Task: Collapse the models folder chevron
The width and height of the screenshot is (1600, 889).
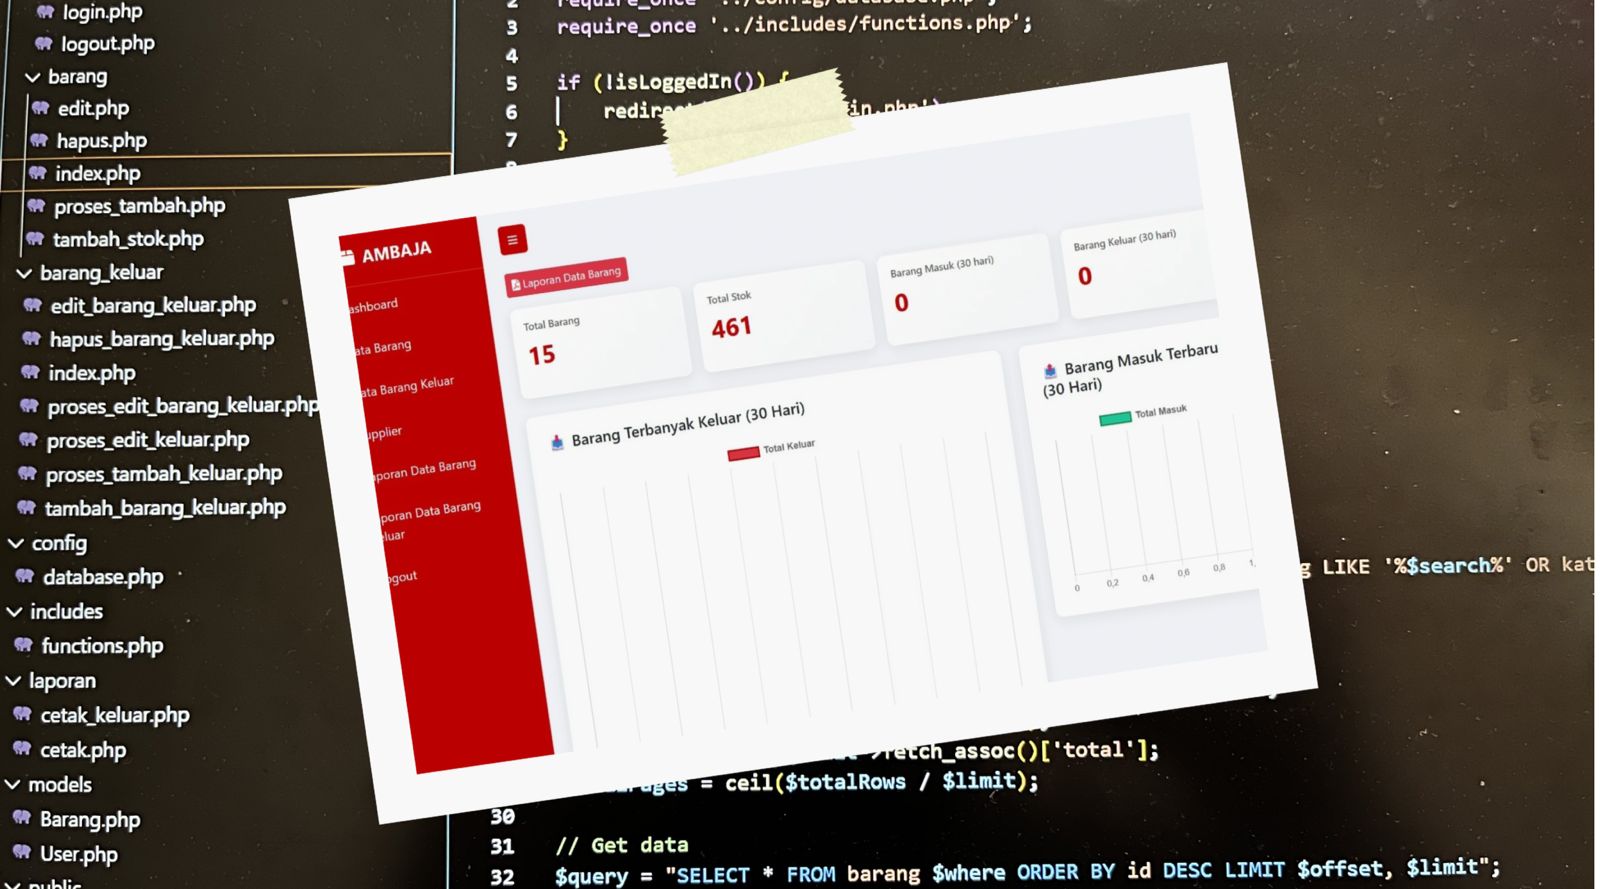Action: 13,785
